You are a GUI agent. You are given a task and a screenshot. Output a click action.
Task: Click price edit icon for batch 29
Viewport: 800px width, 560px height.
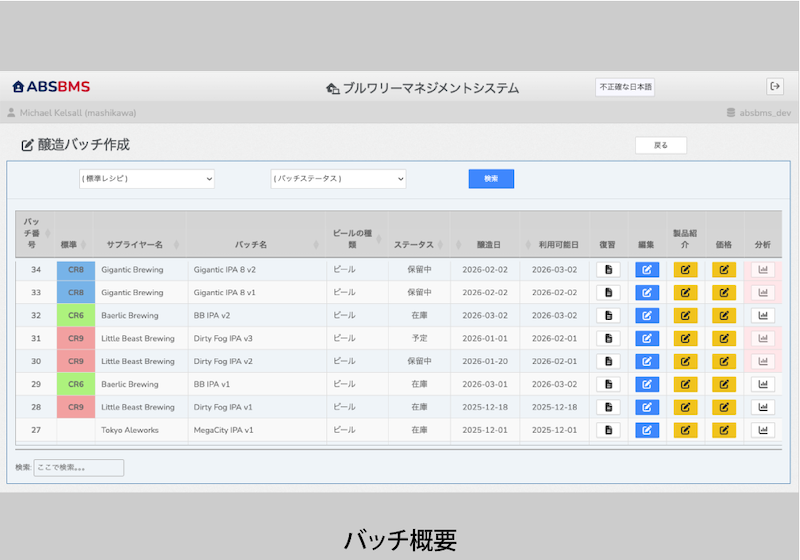(724, 385)
